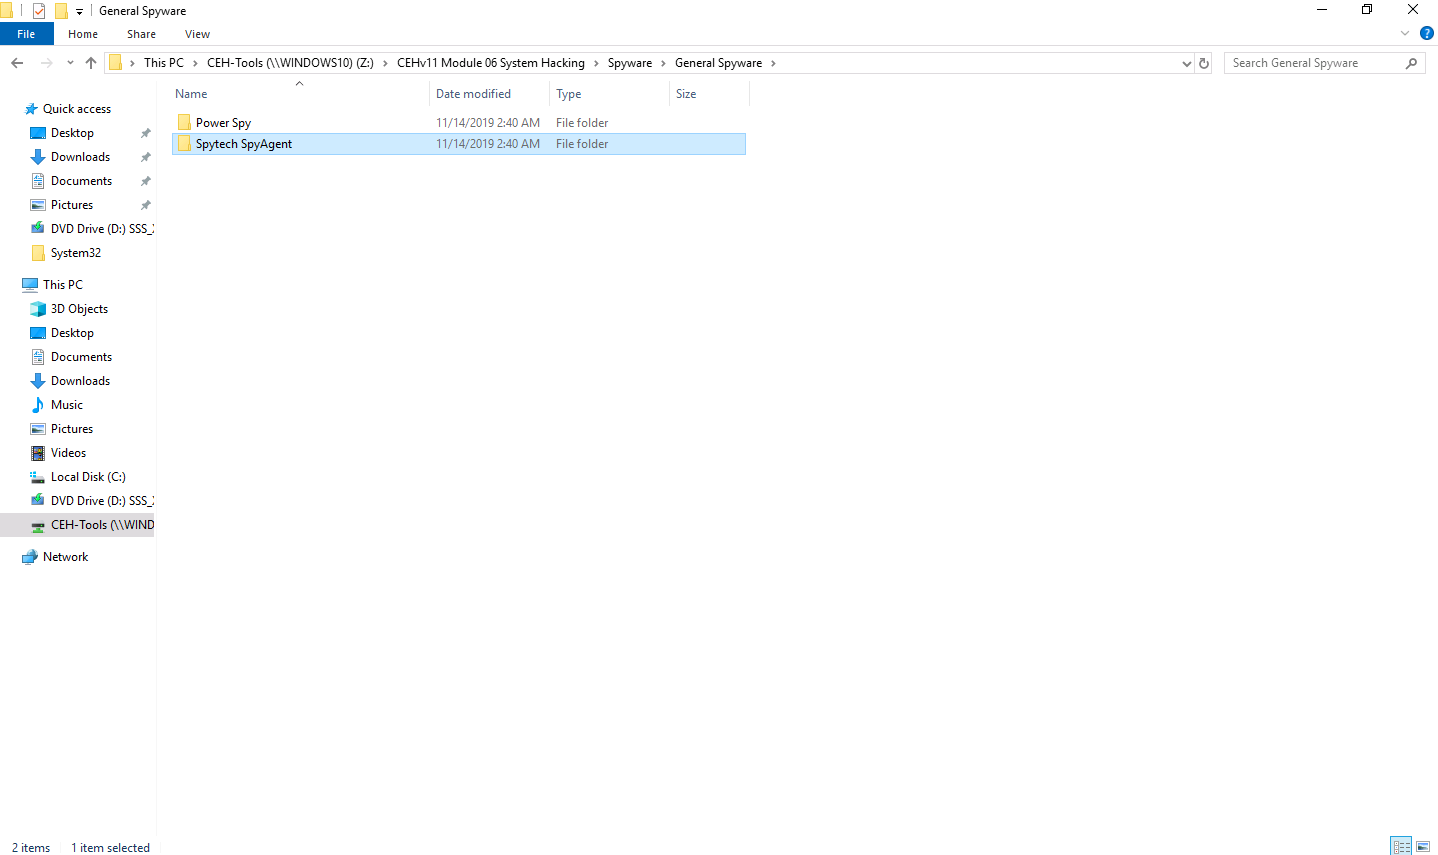This screenshot has width=1438, height=855.
Task: Click the Spytech SpyAgent folder icon
Action: [184, 144]
